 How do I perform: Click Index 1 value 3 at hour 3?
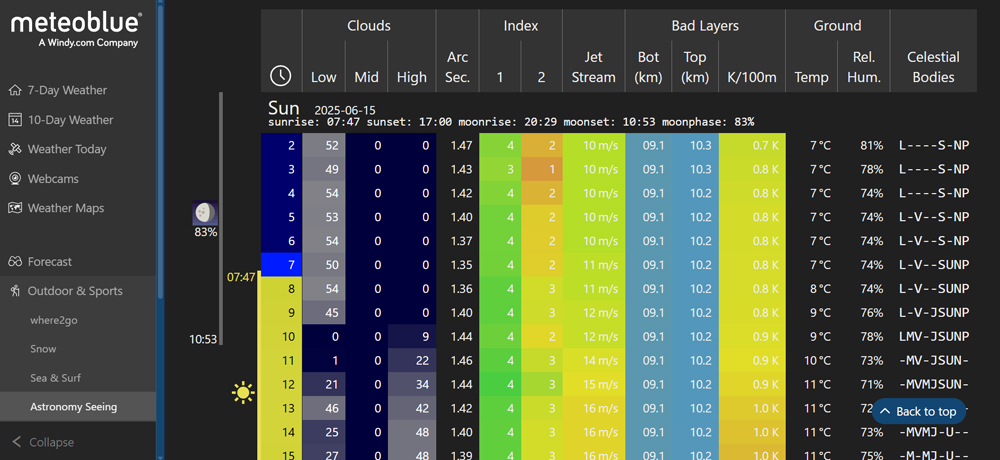pyautogui.click(x=500, y=169)
